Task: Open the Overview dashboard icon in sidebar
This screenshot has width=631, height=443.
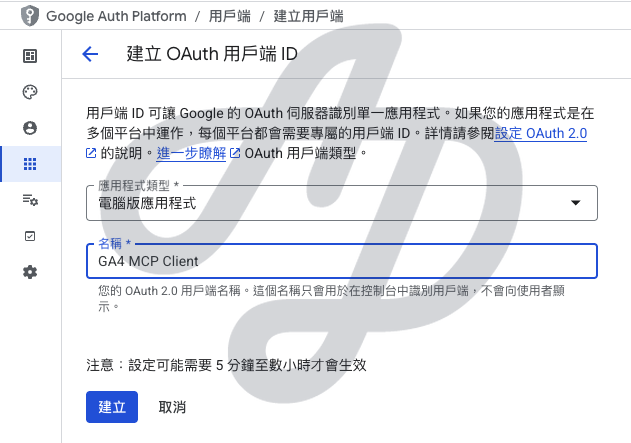Action: pos(30,56)
